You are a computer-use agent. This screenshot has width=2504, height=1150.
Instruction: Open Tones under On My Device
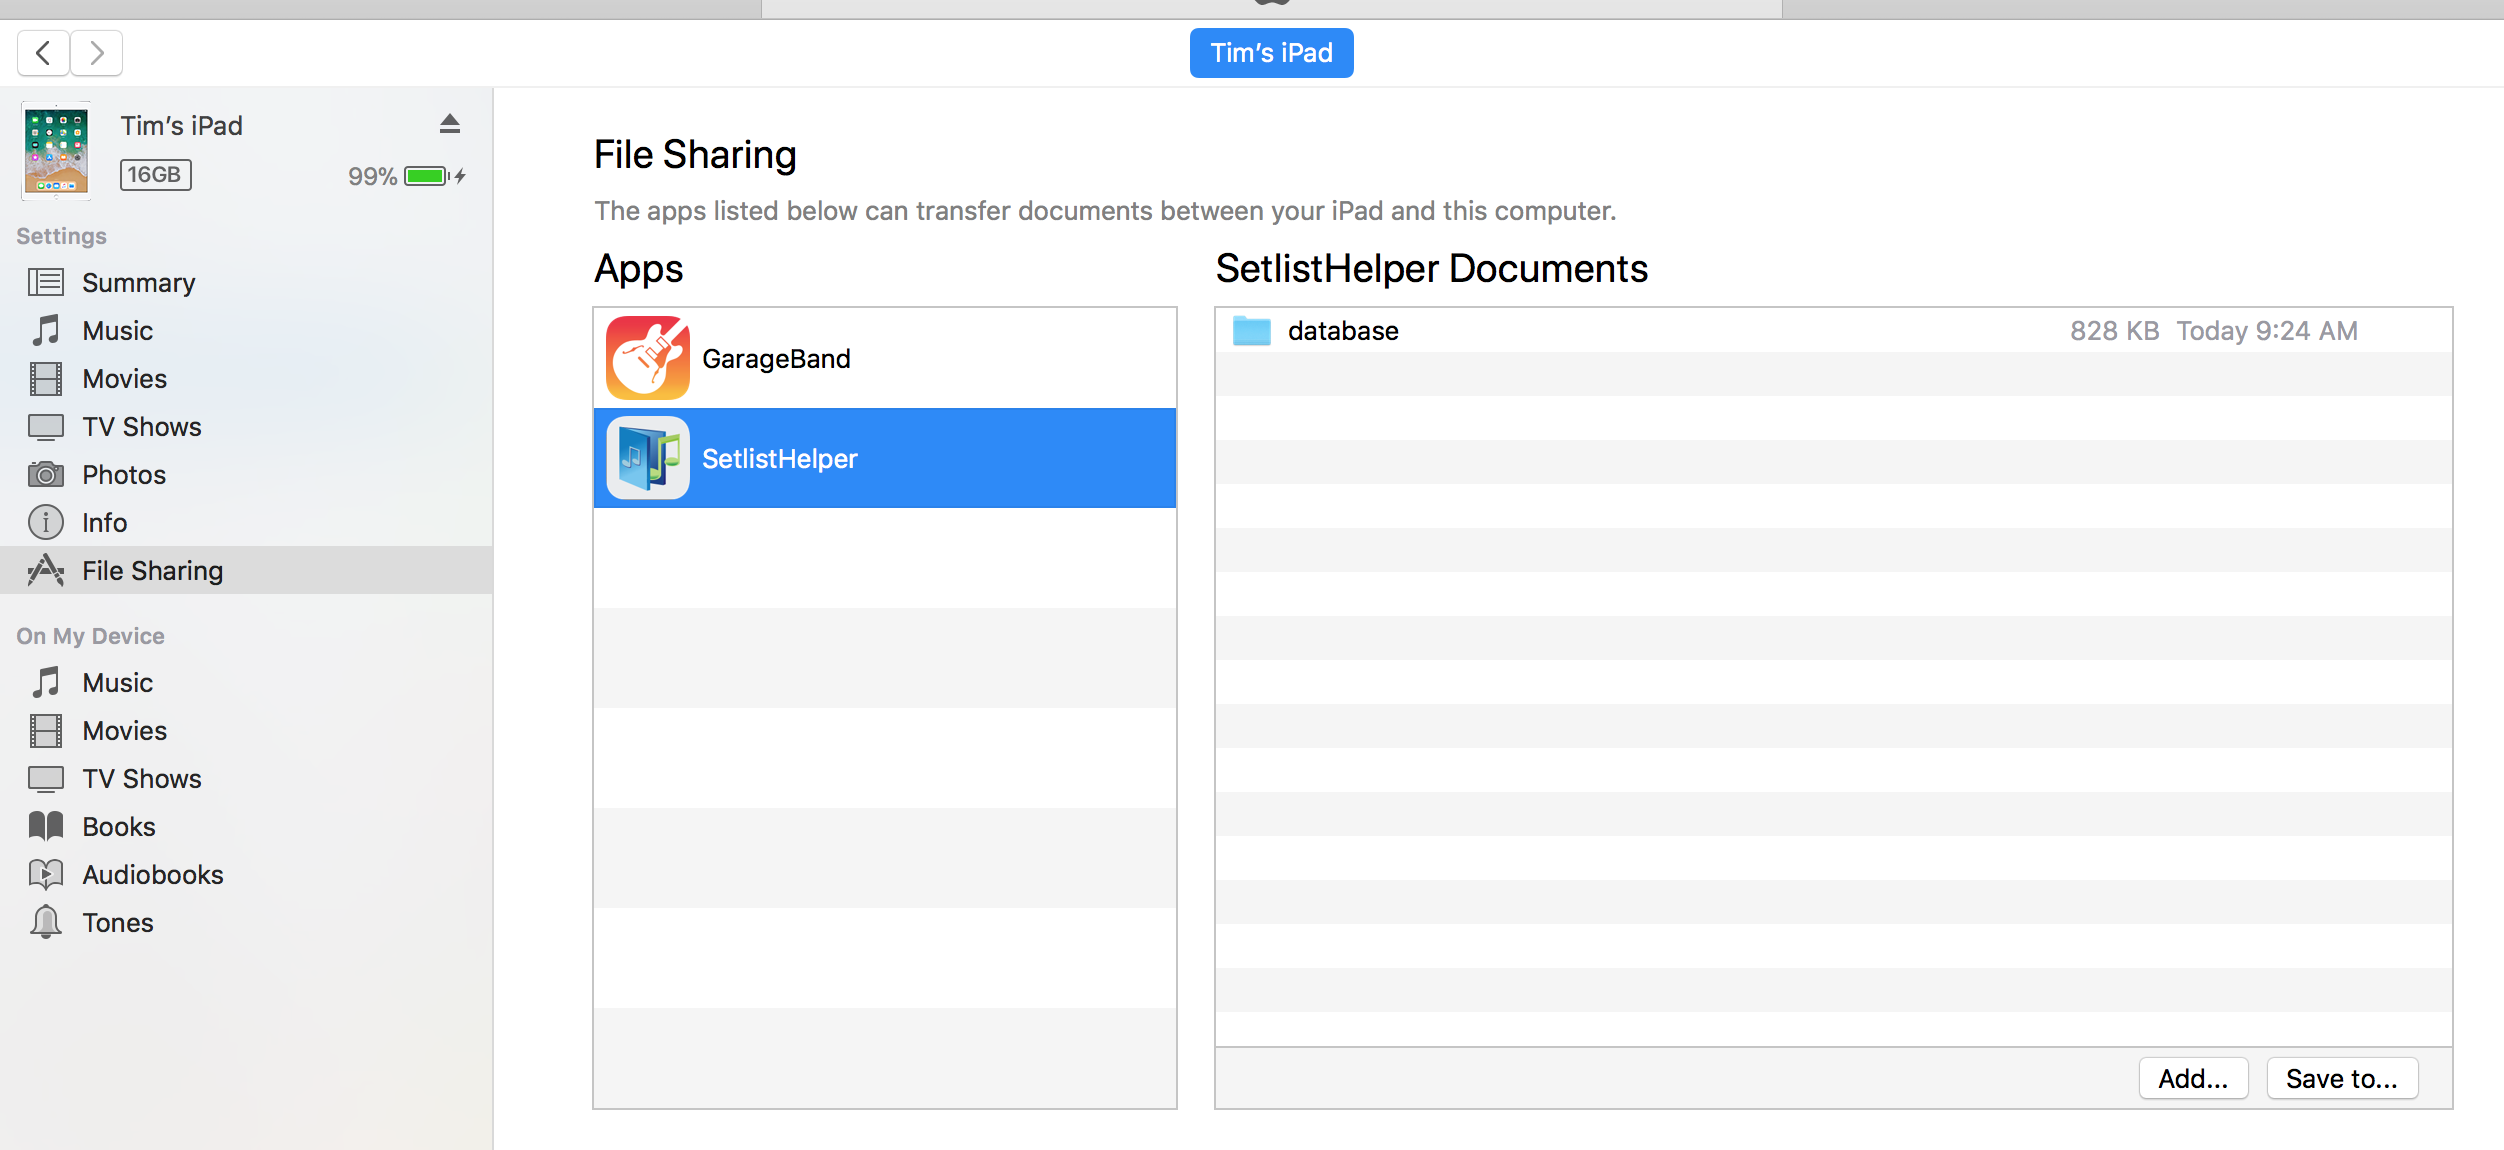(117, 922)
